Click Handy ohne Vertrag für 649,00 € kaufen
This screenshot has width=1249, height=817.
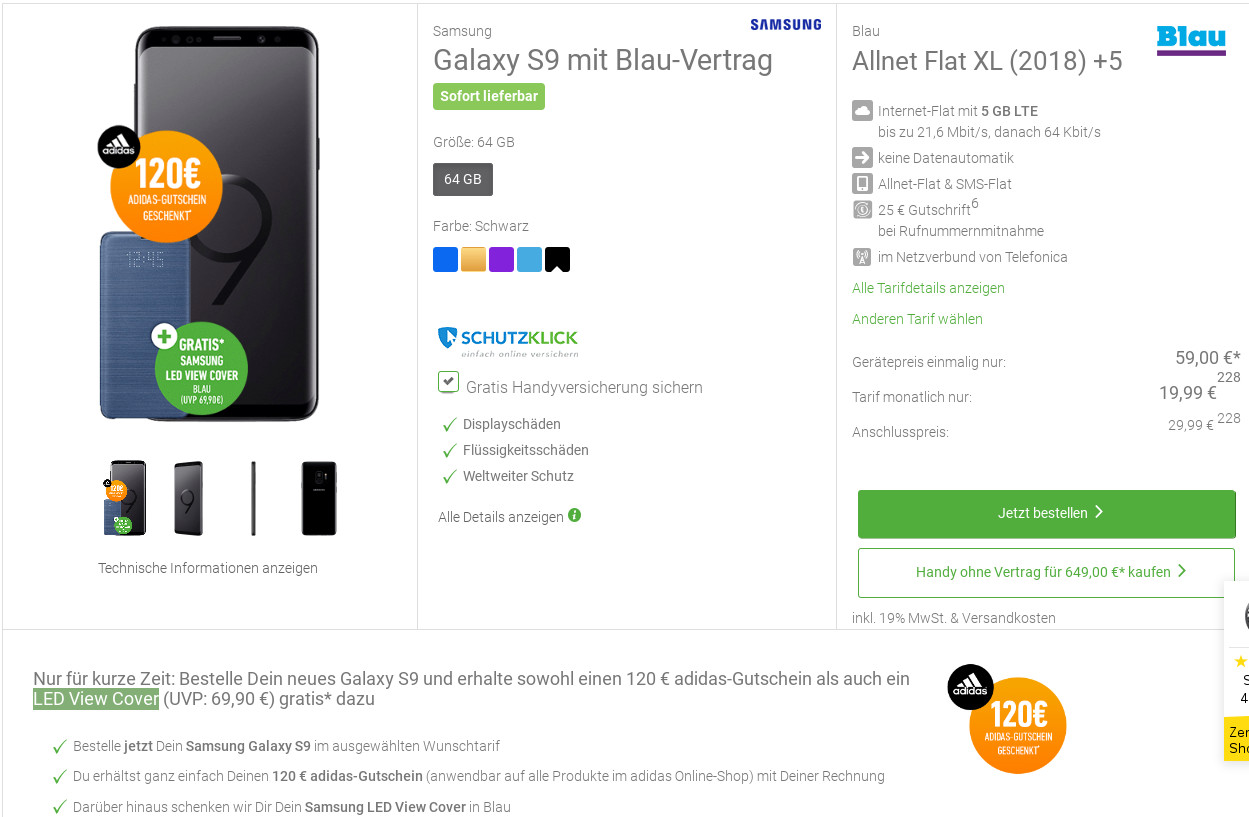(1046, 572)
